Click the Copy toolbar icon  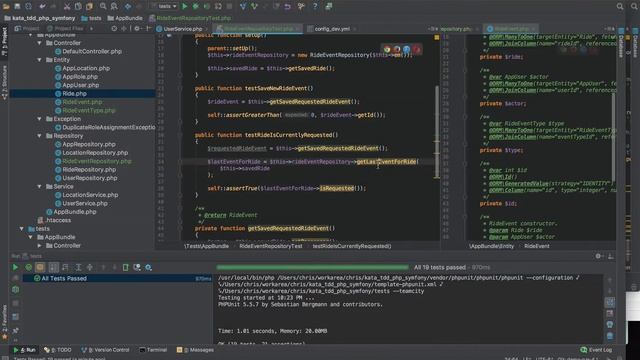[x=78, y=6]
